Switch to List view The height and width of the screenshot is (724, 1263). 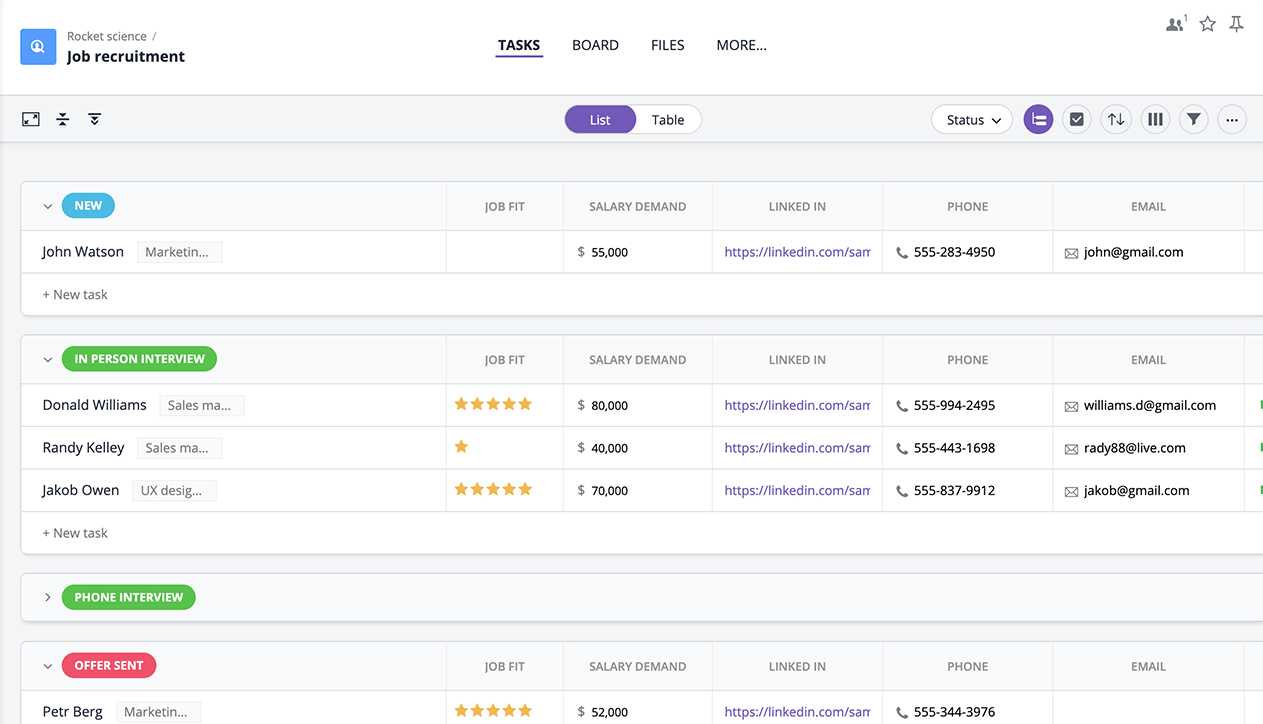click(x=600, y=120)
